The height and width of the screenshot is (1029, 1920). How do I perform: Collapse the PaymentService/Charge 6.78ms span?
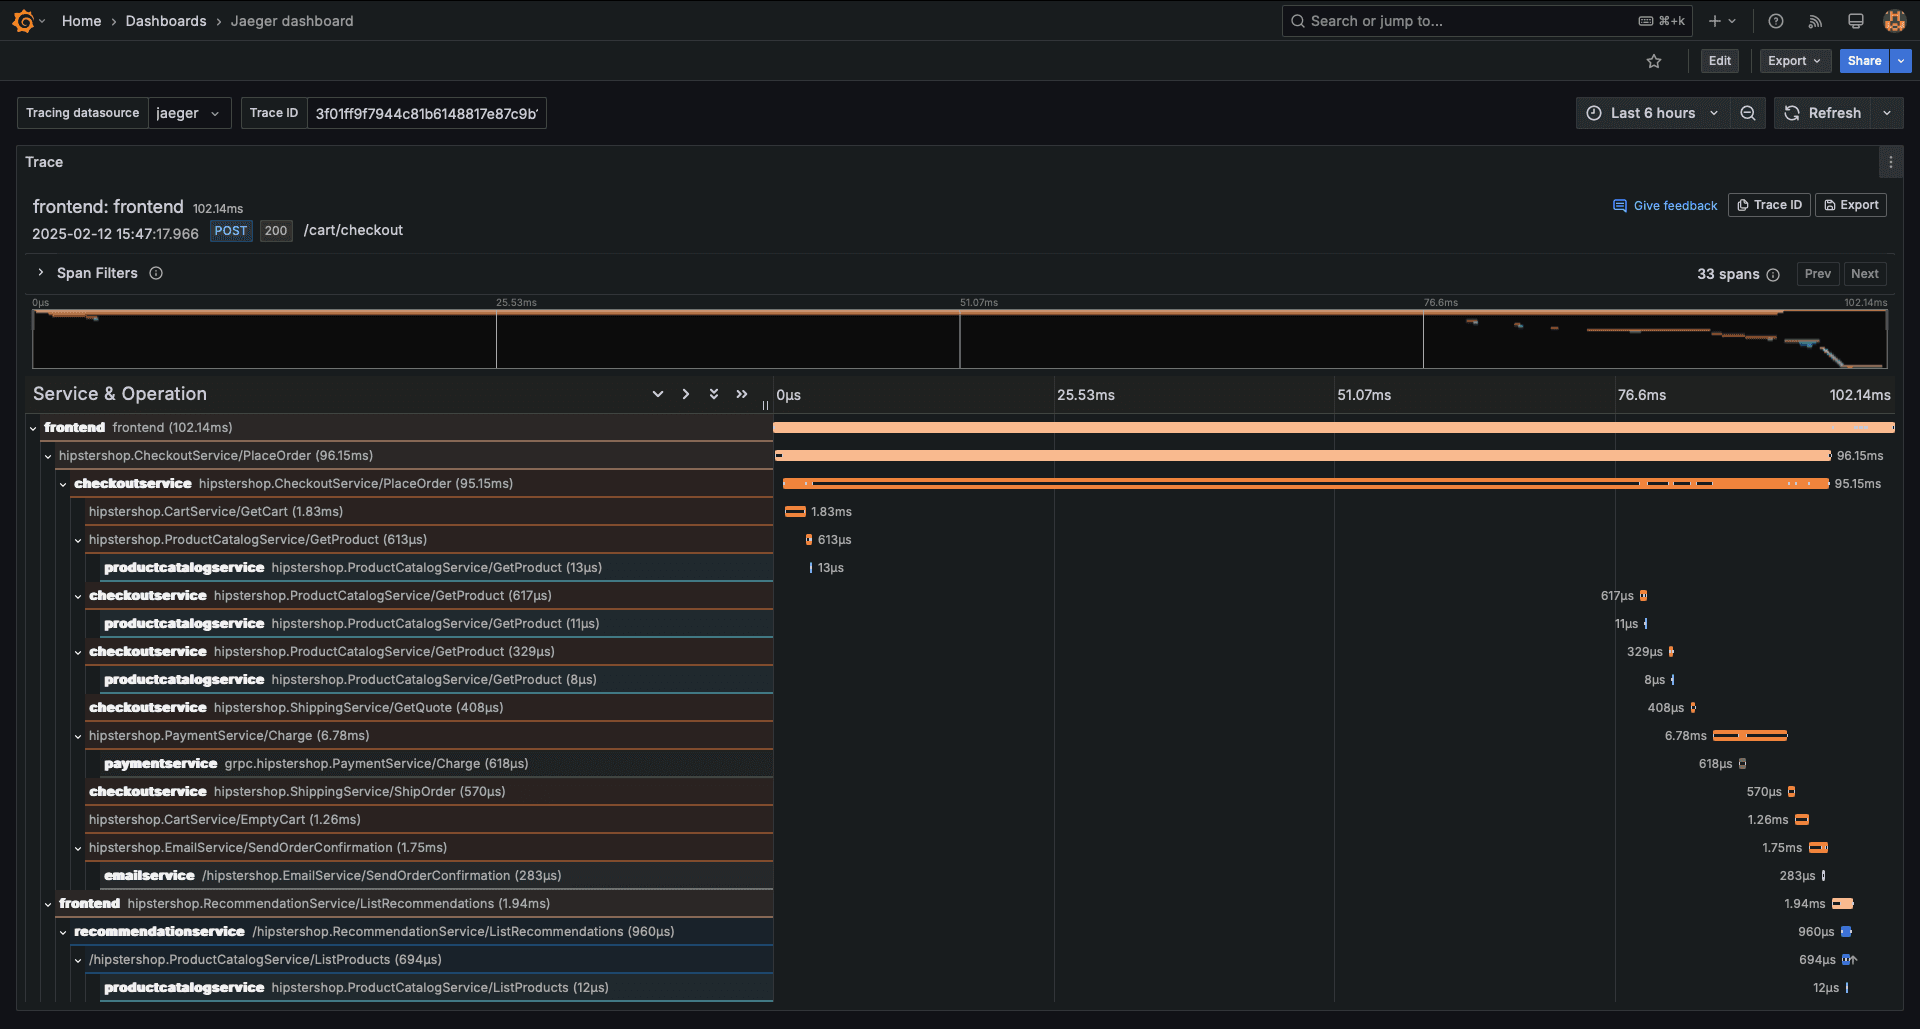78,736
